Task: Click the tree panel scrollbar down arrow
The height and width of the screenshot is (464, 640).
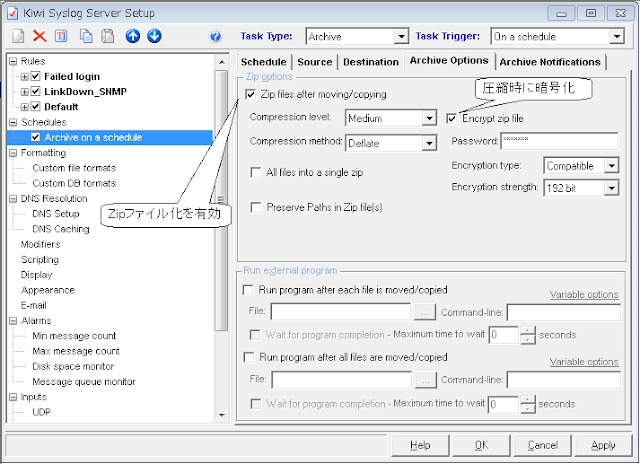Action: 222,415
